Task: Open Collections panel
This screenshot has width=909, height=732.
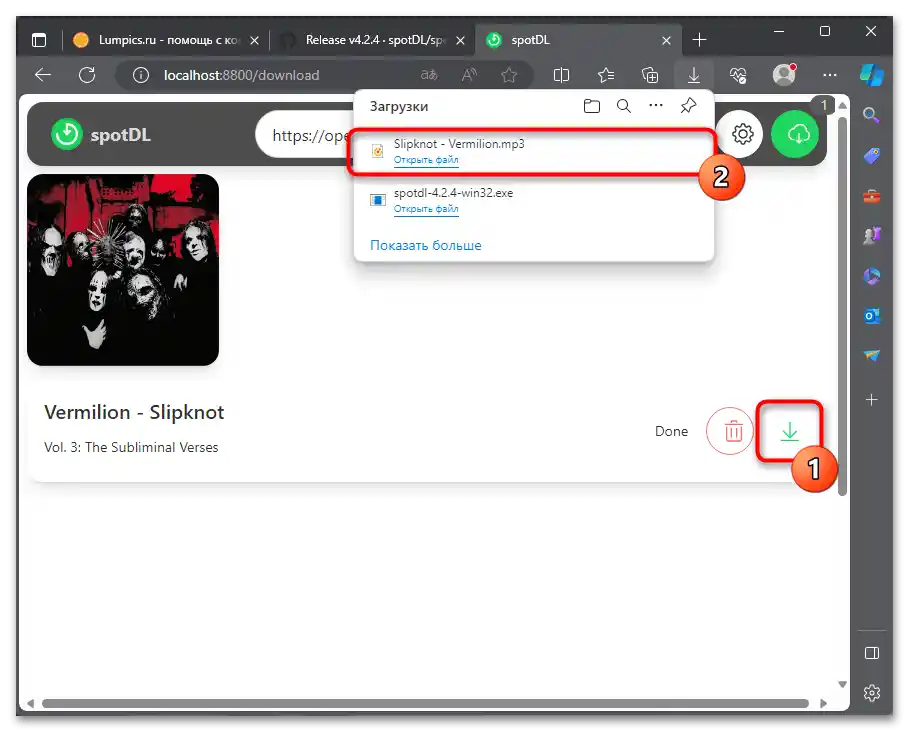Action: (x=650, y=75)
